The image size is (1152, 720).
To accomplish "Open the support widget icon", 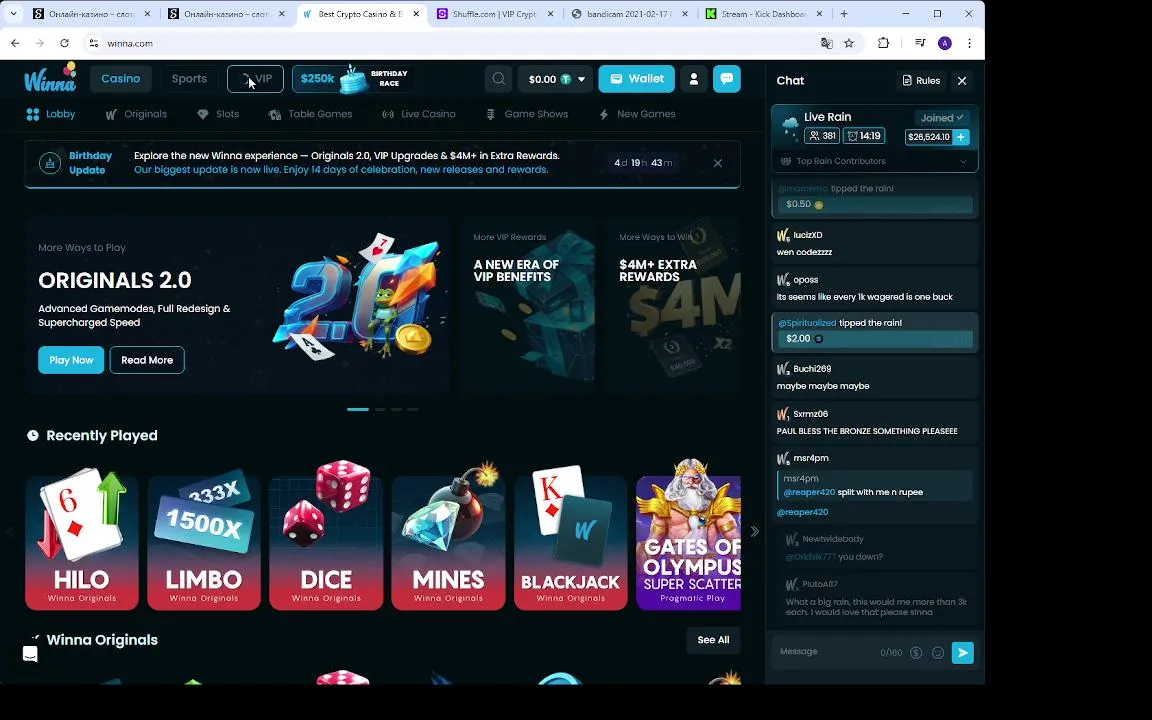I will 30,654.
